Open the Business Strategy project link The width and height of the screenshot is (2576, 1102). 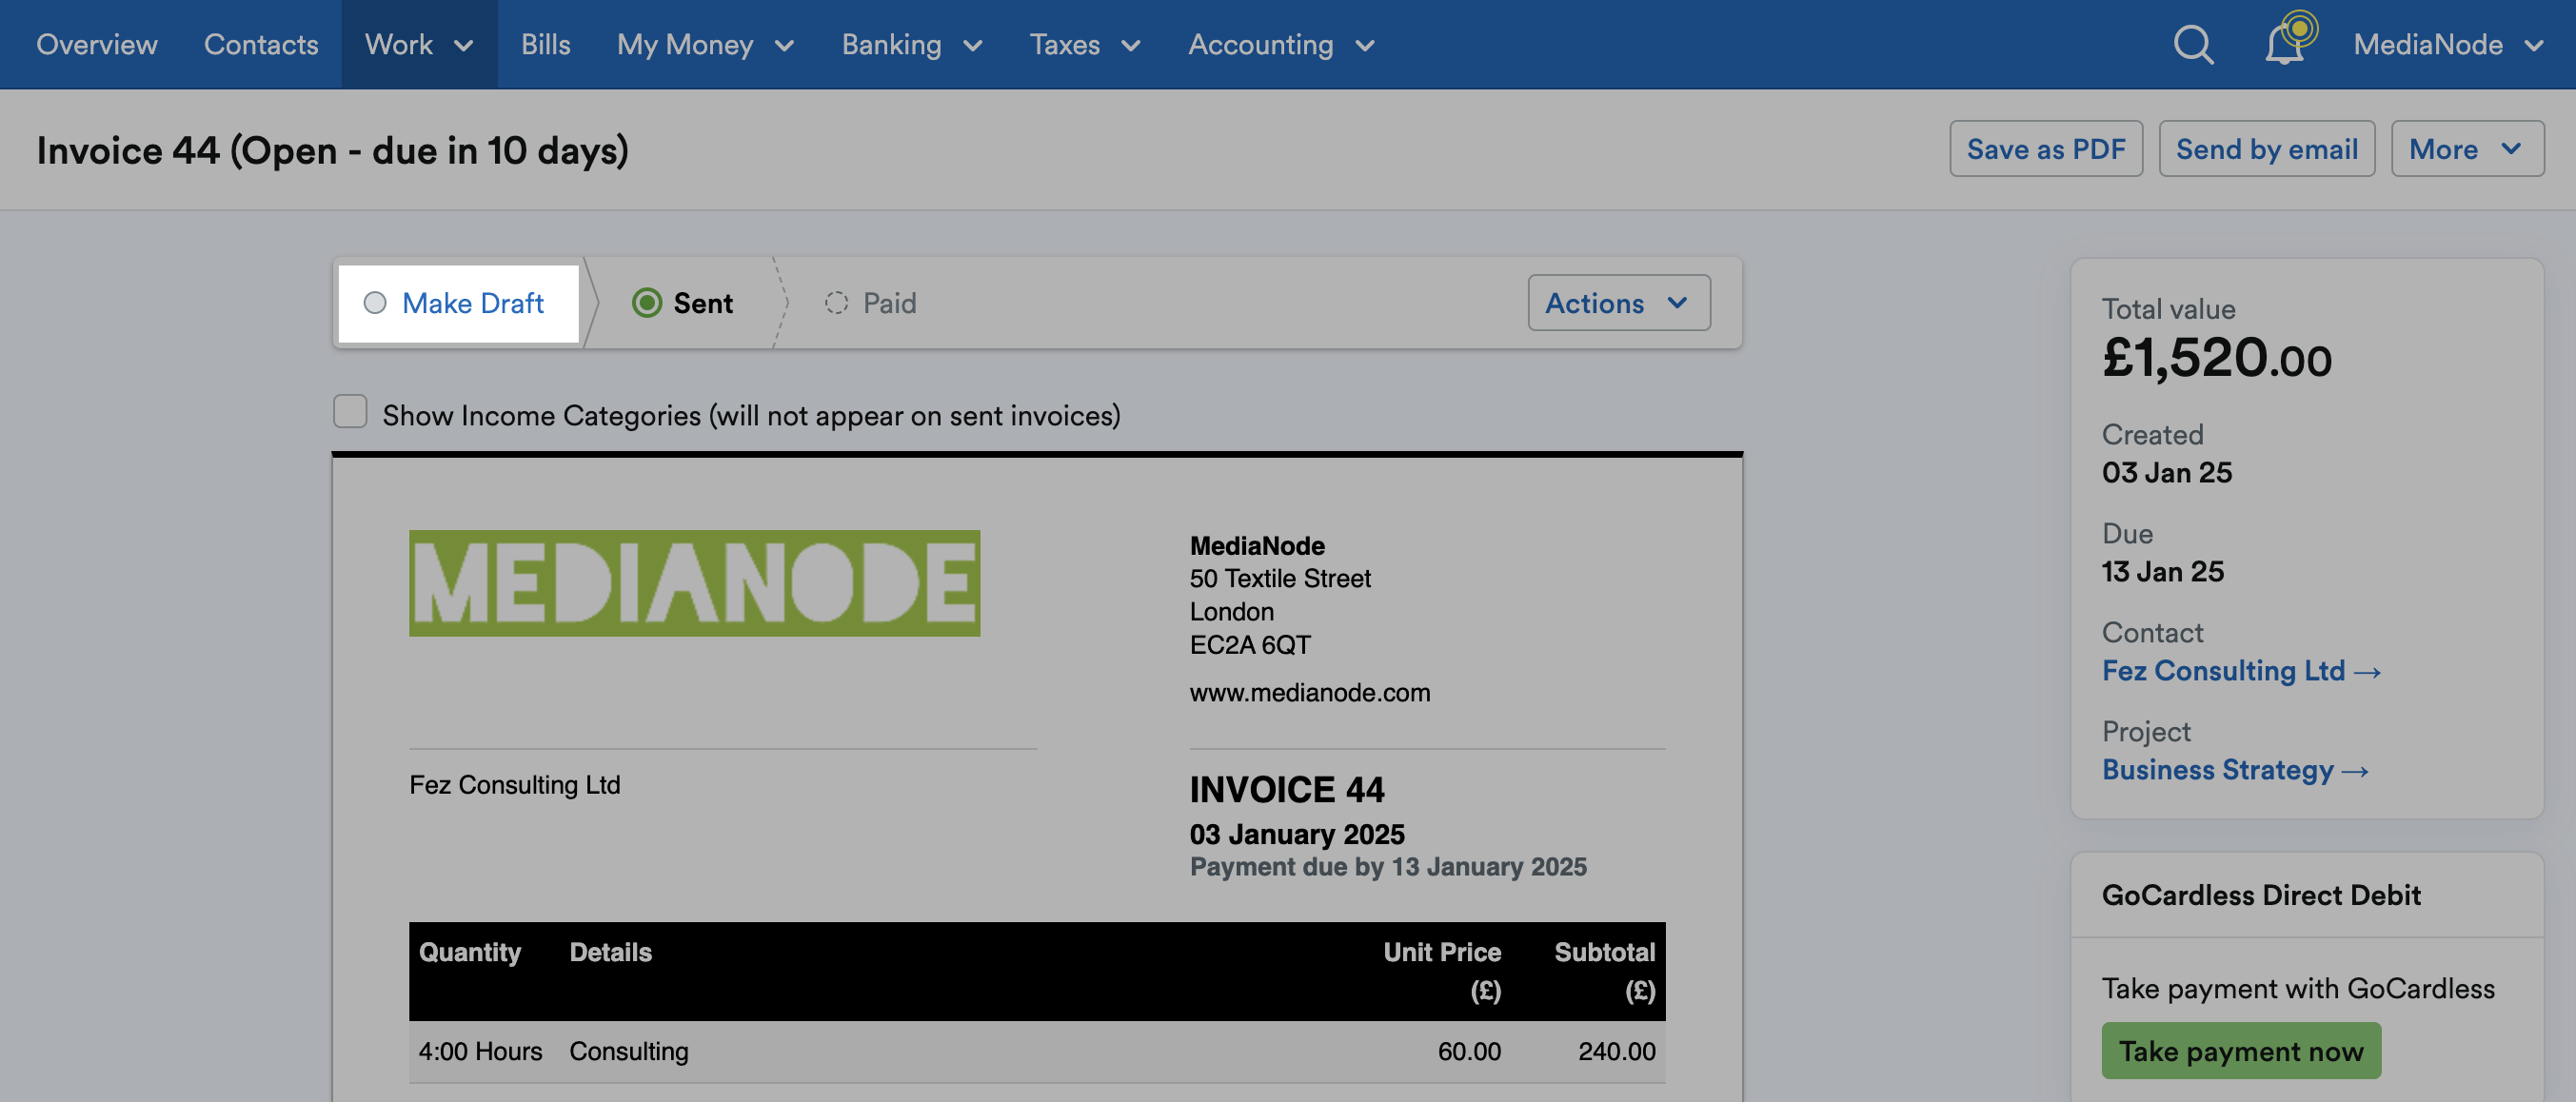(2234, 769)
